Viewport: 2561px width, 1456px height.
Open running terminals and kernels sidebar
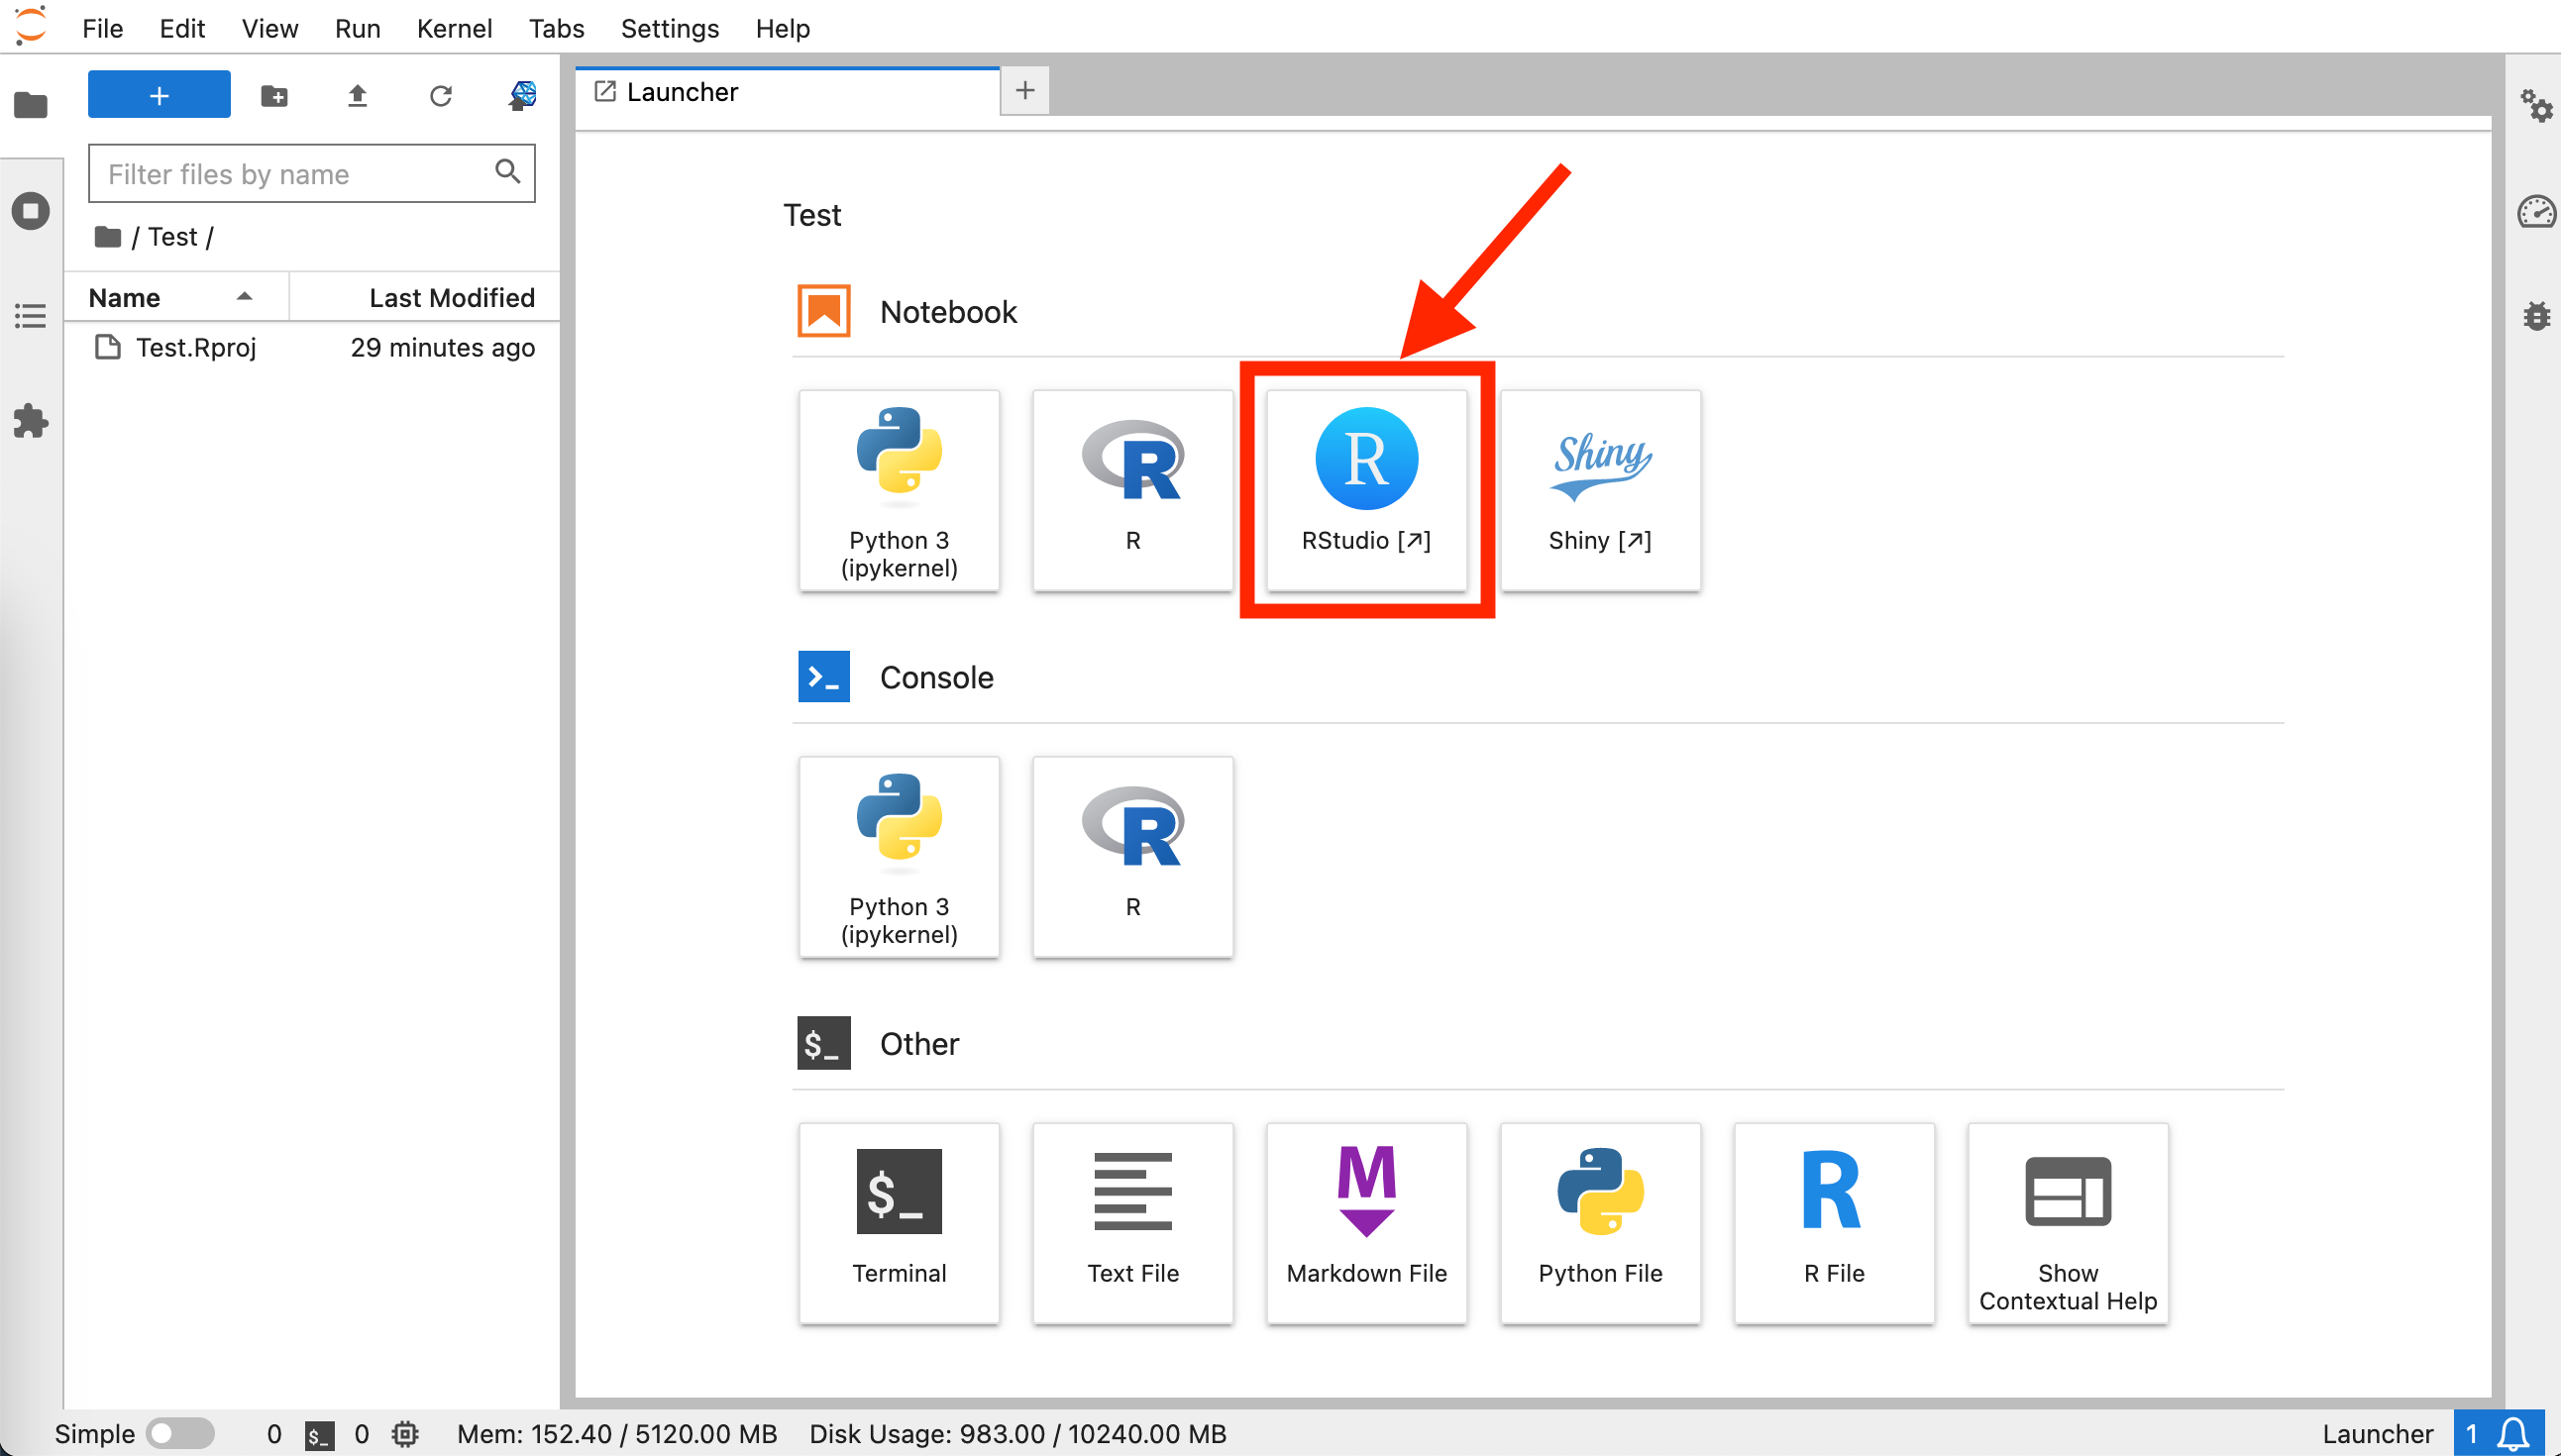coord(31,211)
